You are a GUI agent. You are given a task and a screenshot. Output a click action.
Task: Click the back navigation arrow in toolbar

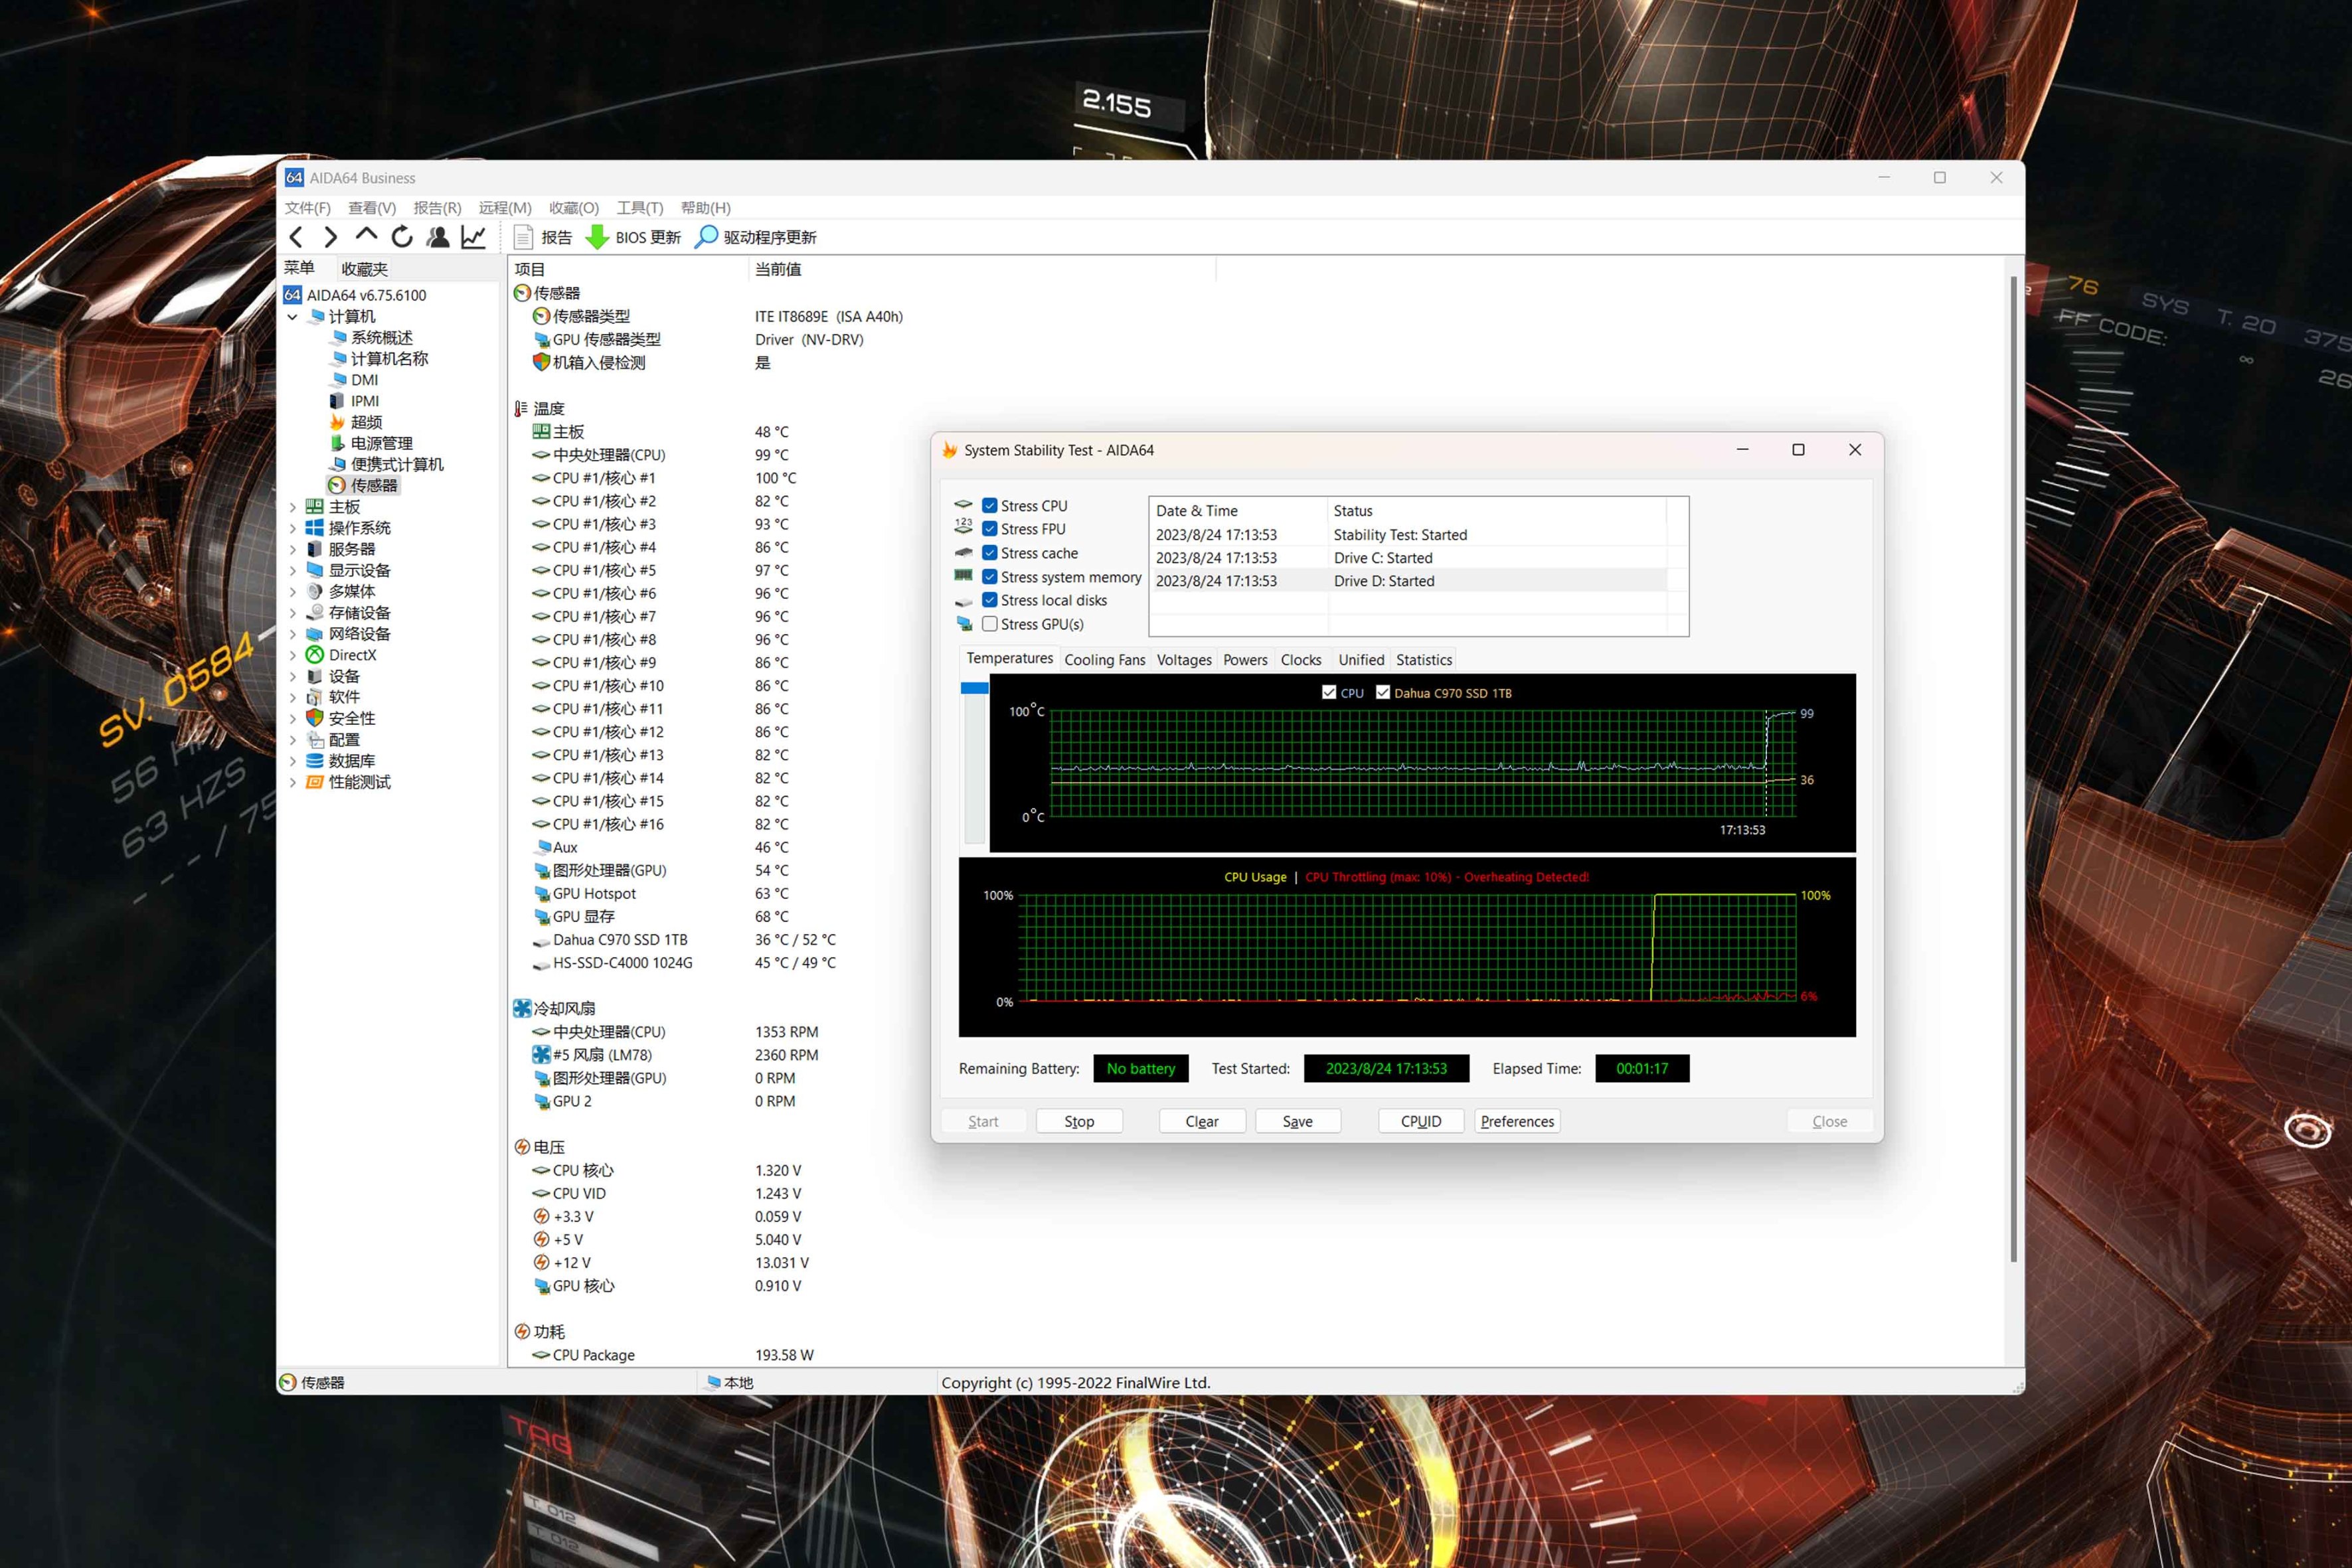click(296, 237)
